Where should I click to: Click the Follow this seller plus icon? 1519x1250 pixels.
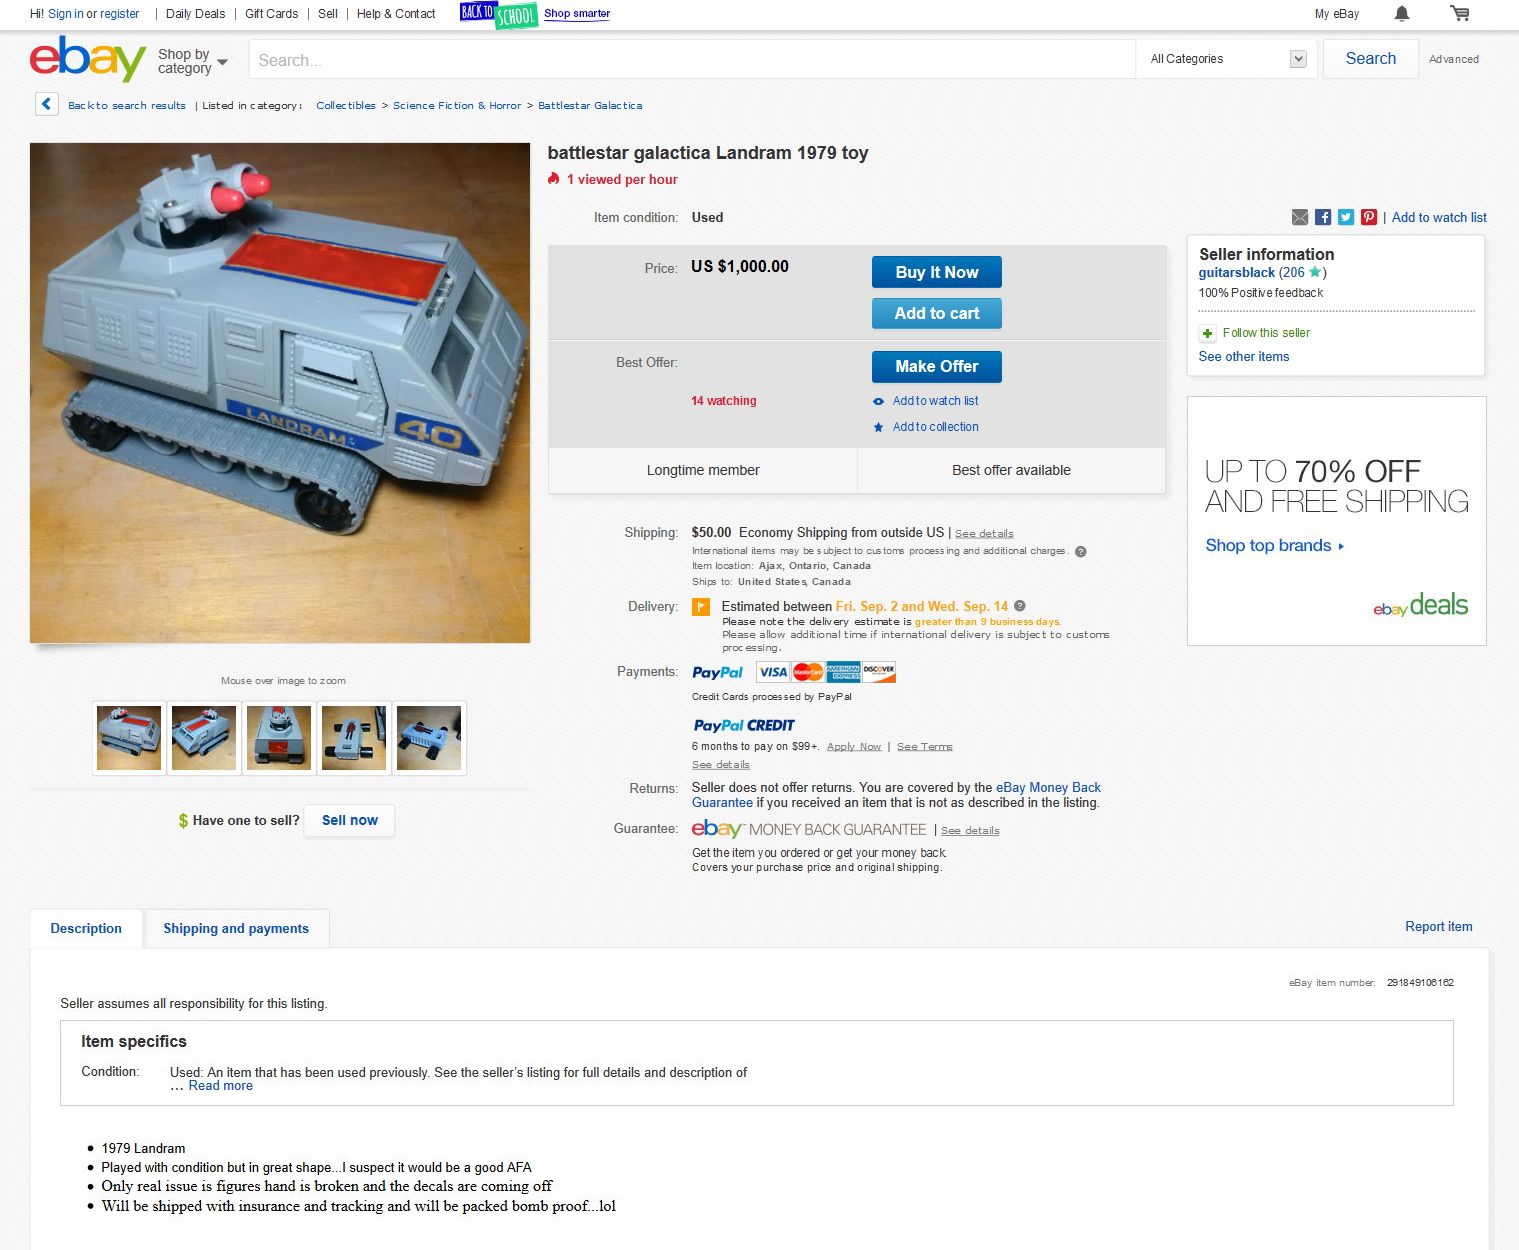(1207, 333)
